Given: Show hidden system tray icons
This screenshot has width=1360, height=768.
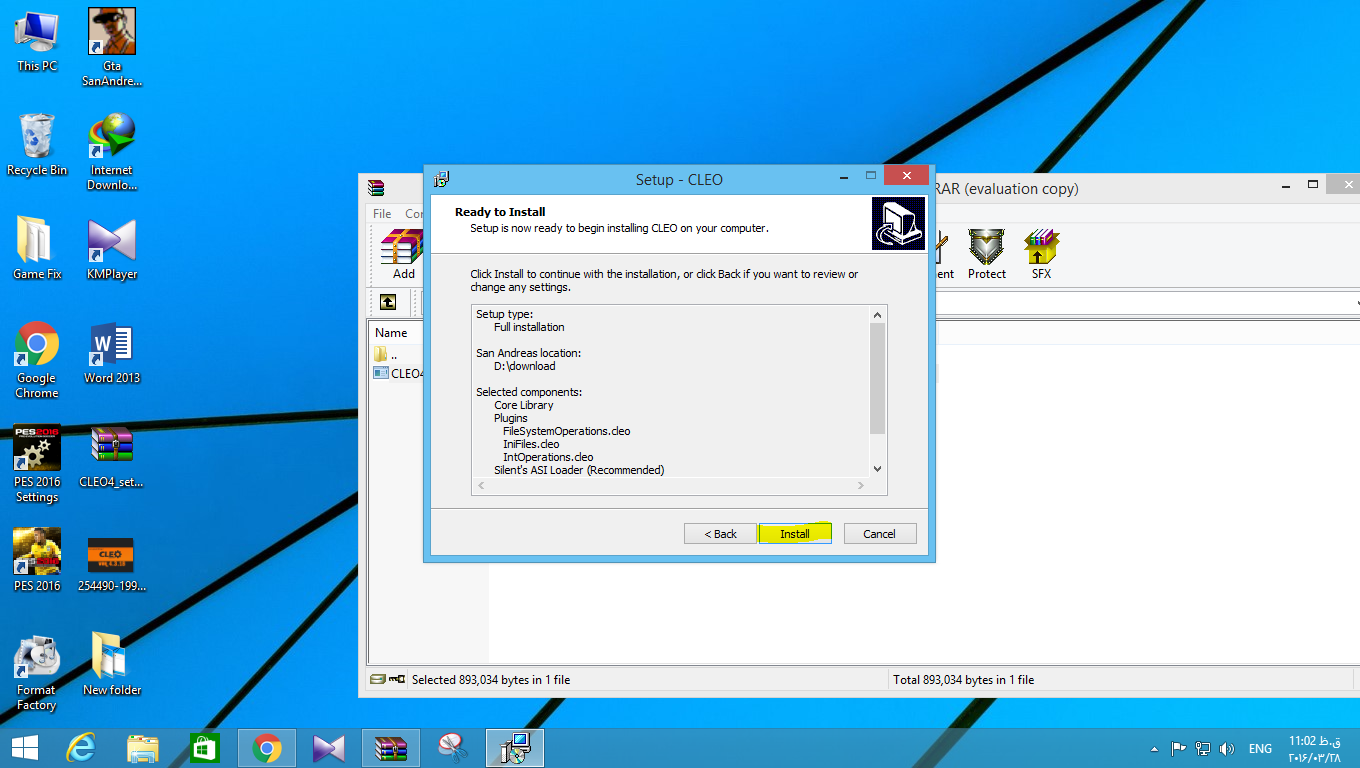Looking at the screenshot, I should click(x=1156, y=749).
